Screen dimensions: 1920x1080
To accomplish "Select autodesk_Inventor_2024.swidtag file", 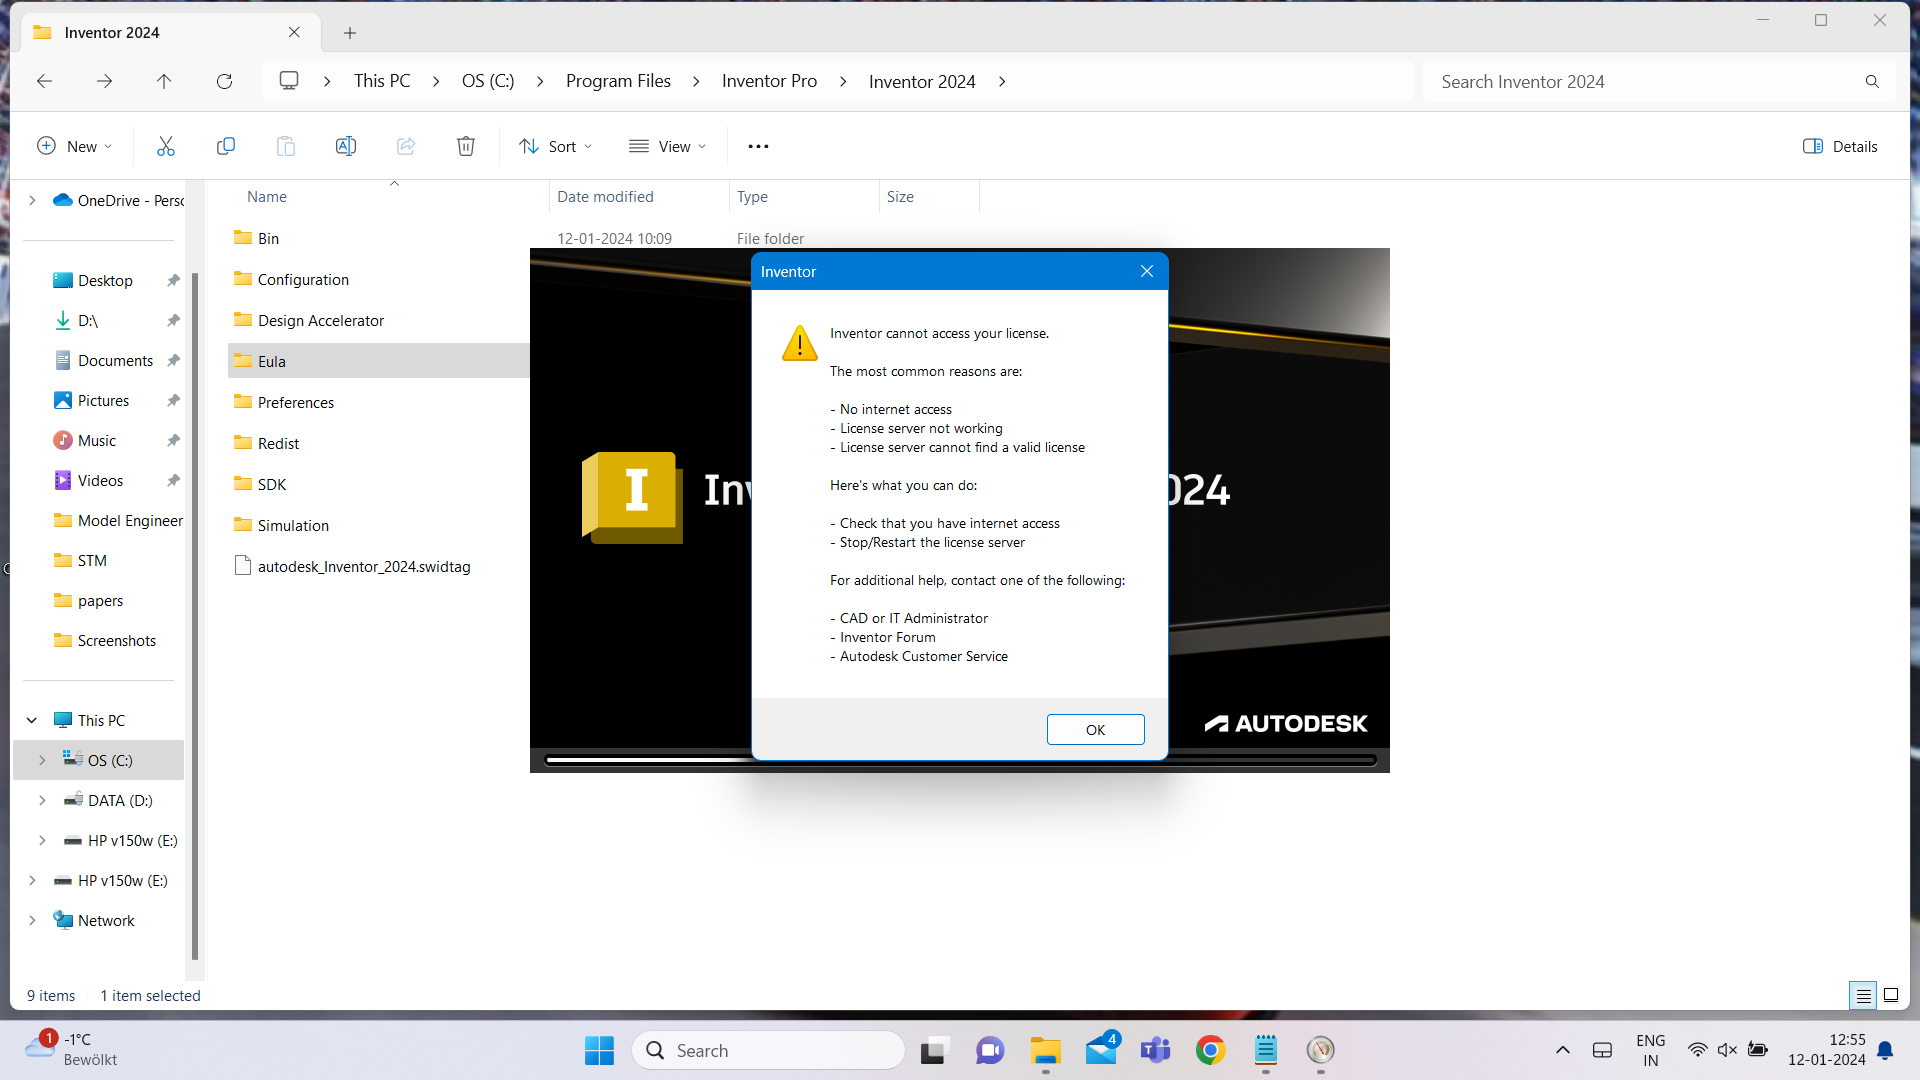I will click(363, 566).
